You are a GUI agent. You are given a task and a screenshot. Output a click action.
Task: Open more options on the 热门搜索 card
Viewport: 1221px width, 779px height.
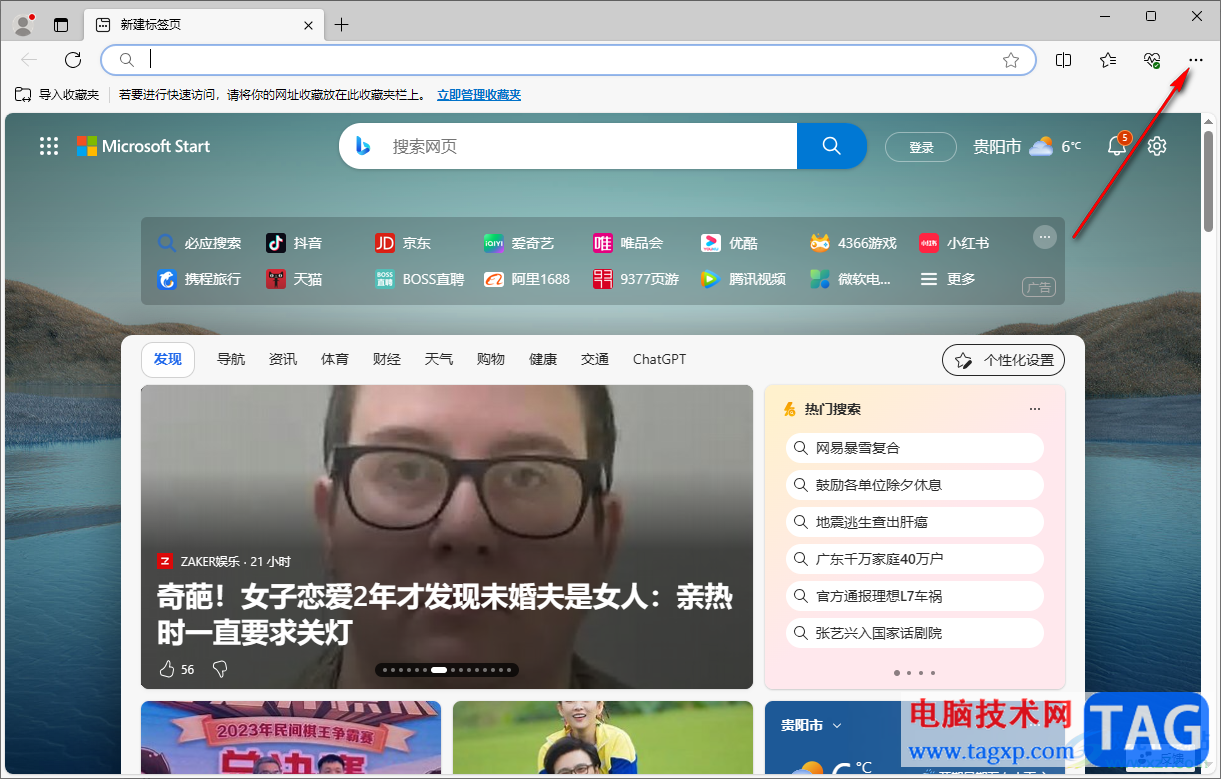1035,408
